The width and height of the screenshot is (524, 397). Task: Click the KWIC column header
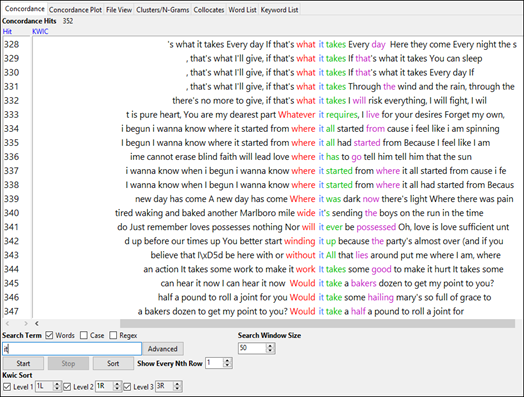[x=40, y=31]
